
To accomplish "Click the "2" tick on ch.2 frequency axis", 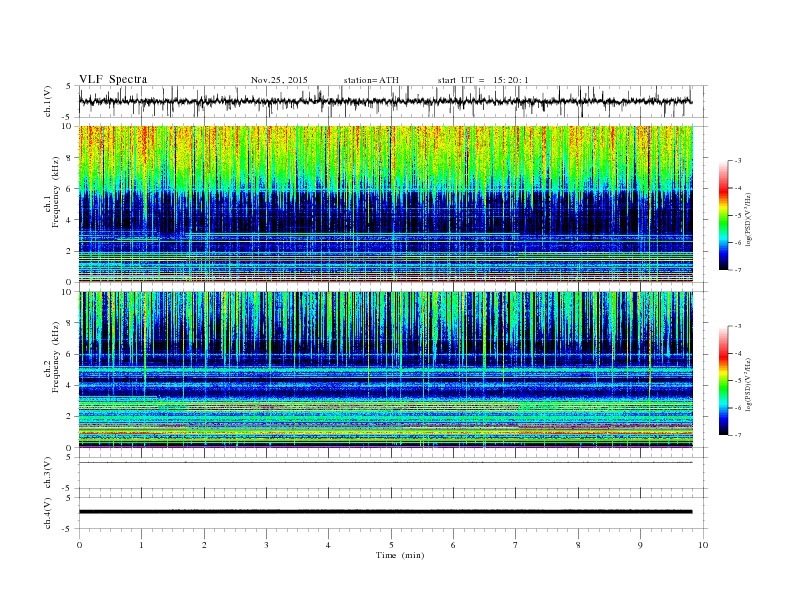I will coord(69,417).
